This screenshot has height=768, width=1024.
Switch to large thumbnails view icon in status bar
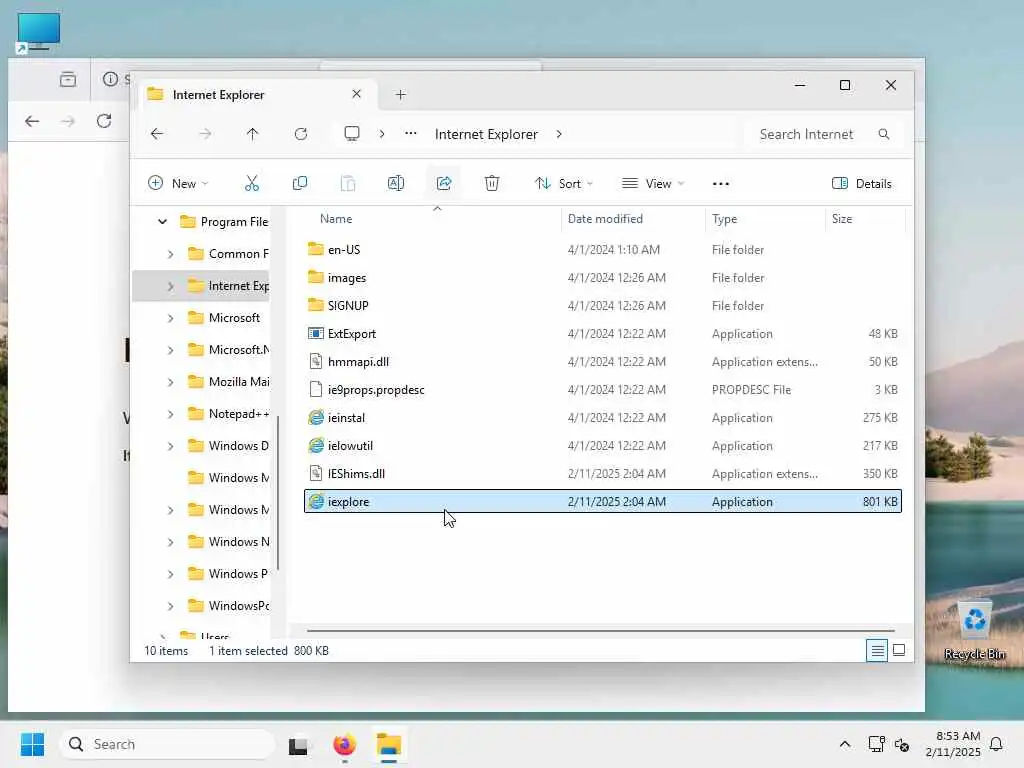click(899, 650)
